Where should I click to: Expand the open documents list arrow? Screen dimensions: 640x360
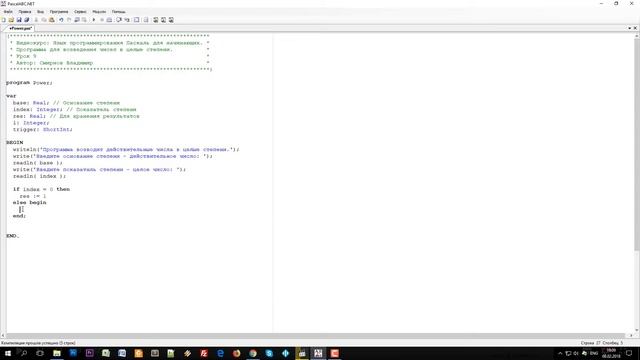(629, 28)
